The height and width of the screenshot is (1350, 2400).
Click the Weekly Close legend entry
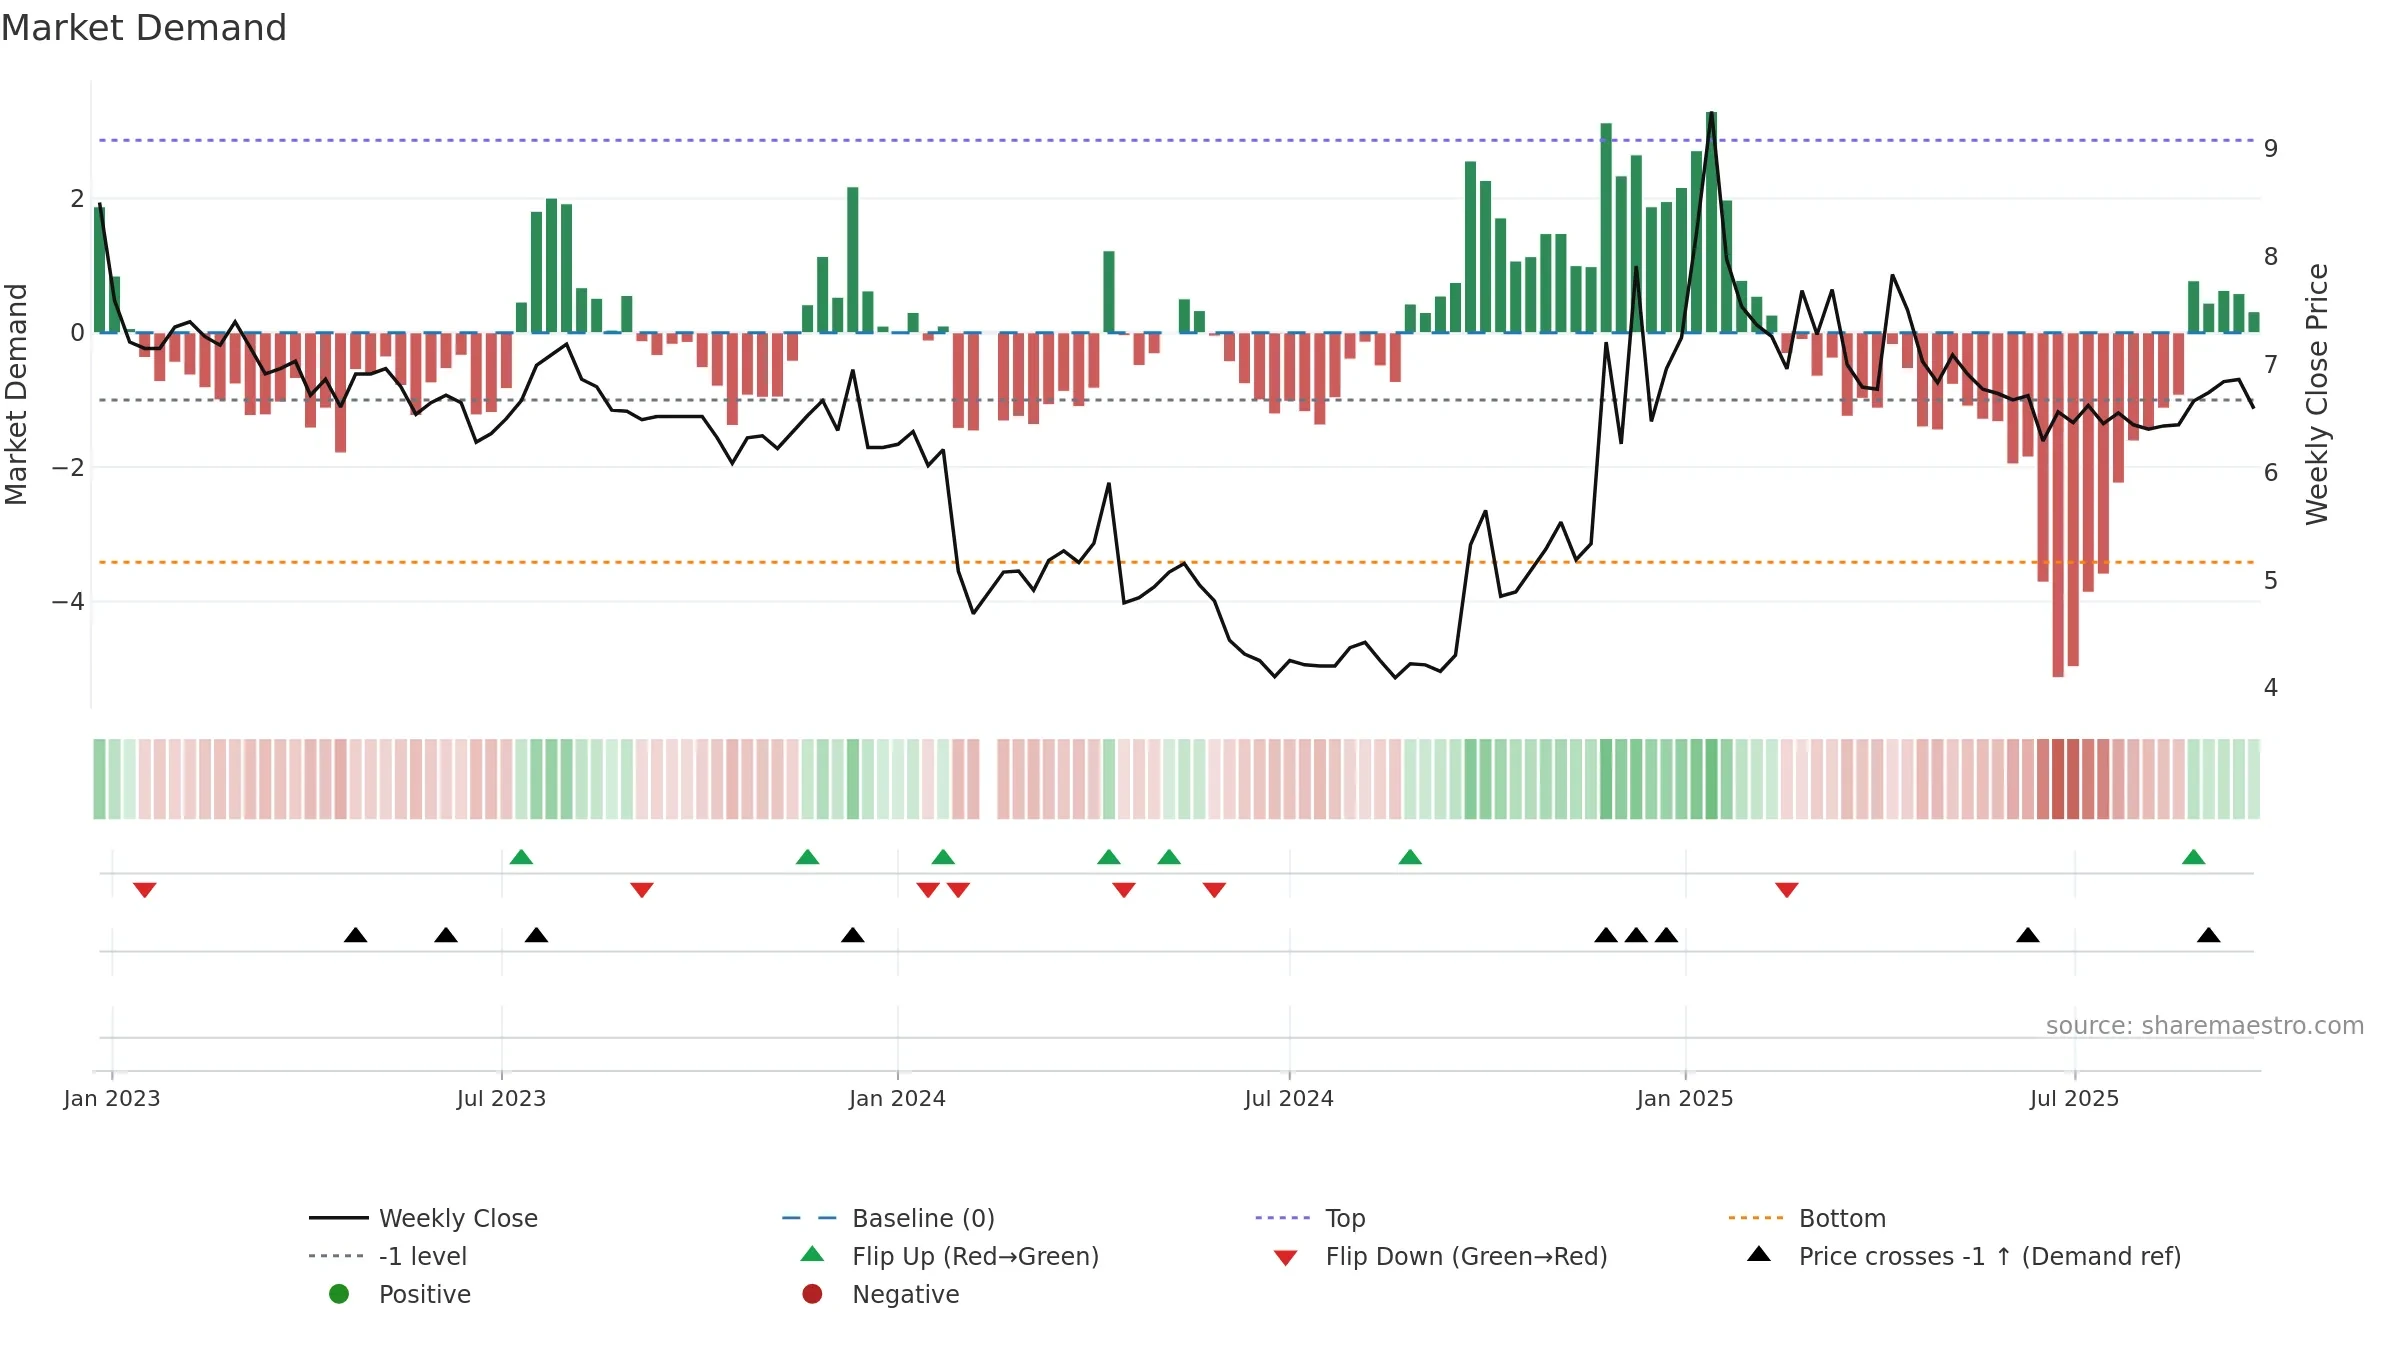tap(423, 1218)
